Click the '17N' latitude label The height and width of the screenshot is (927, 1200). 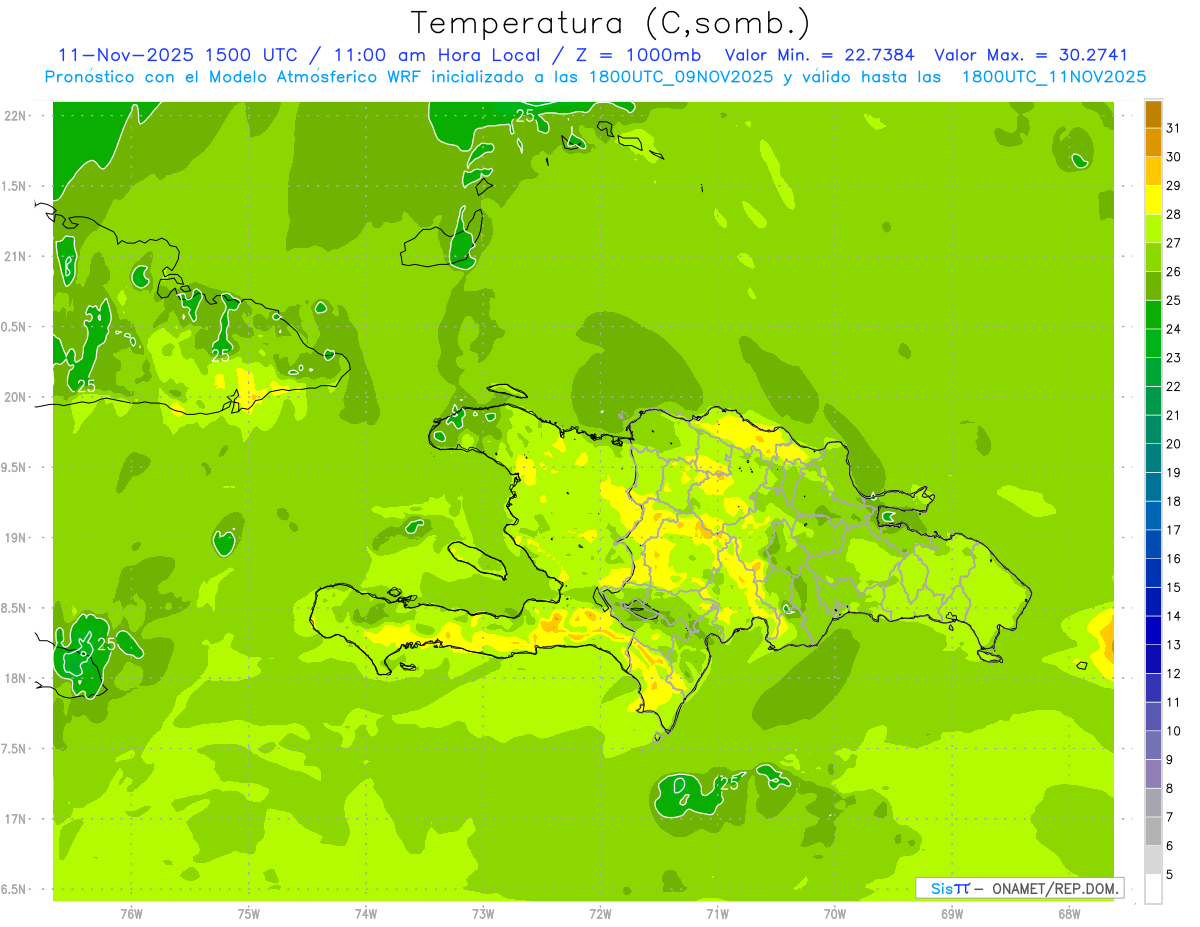pos(15,820)
